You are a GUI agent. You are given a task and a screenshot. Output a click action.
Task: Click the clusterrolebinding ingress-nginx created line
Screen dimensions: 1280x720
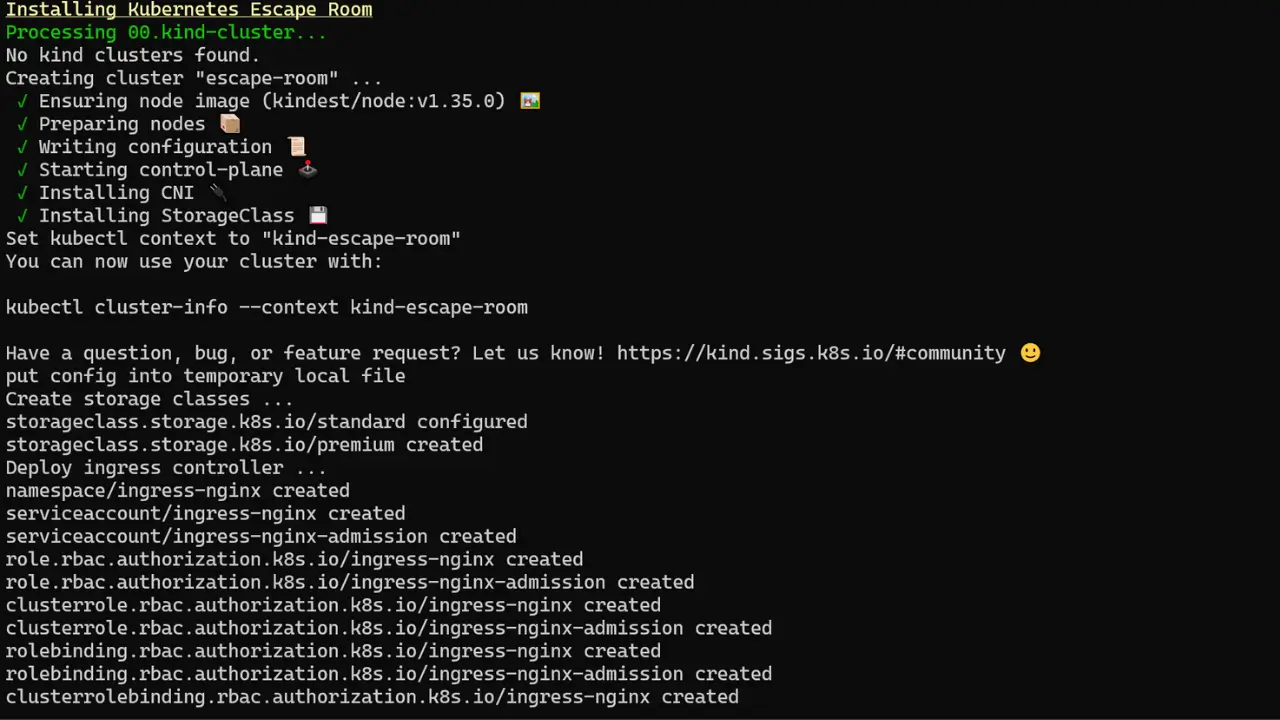point(372,697)
